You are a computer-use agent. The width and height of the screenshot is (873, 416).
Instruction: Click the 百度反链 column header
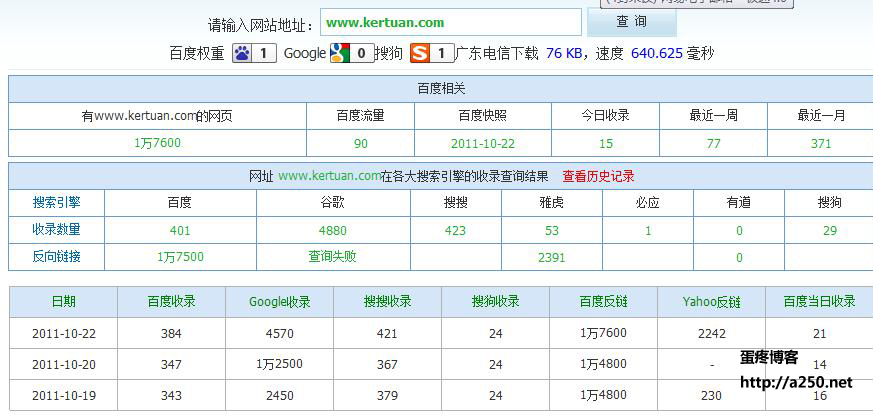604,301
